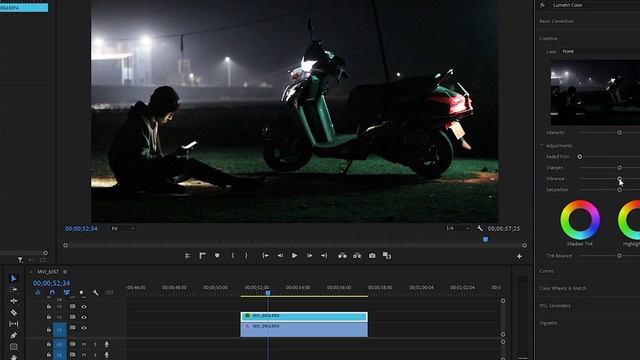Click the Faded Film slider handle
The height and width of the screenshot is (360, 640).
(580, 157)
